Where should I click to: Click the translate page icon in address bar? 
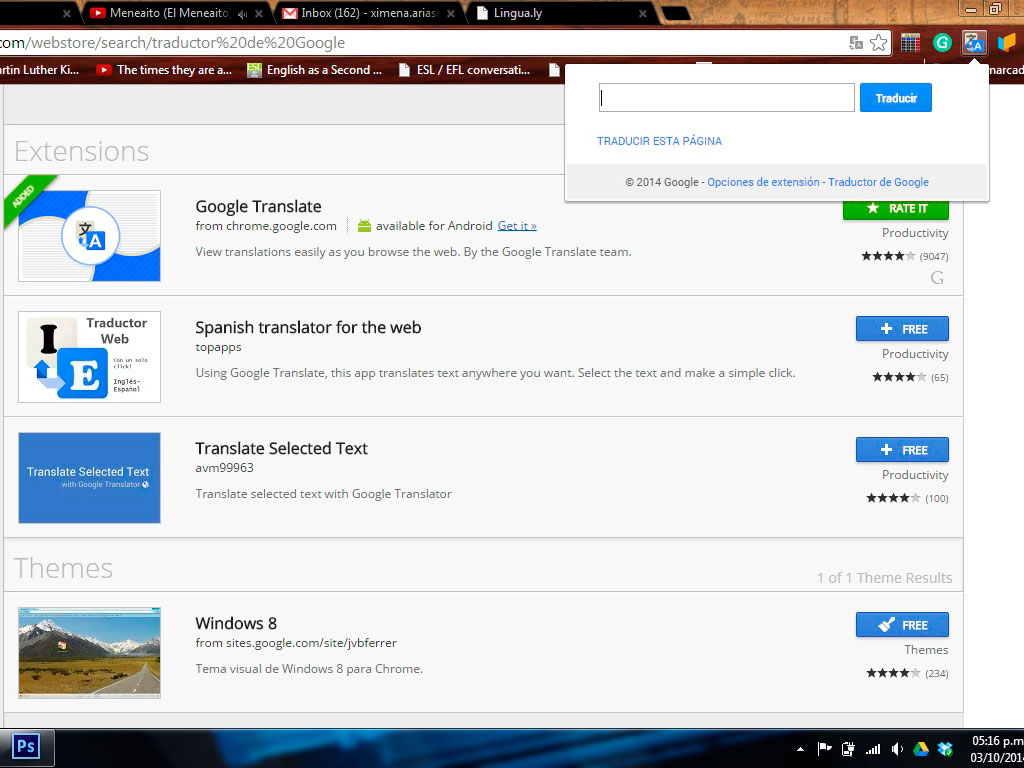tap(856, 43)
